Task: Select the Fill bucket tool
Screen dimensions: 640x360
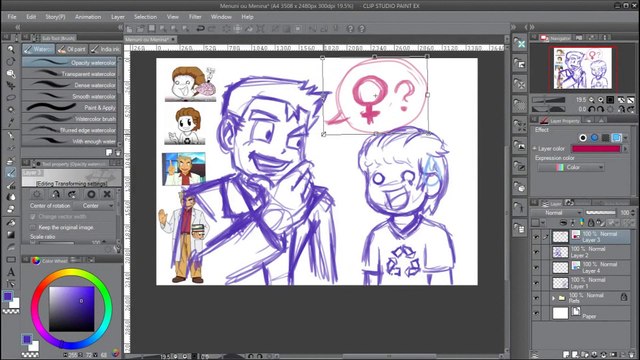Action: (11, 223)
